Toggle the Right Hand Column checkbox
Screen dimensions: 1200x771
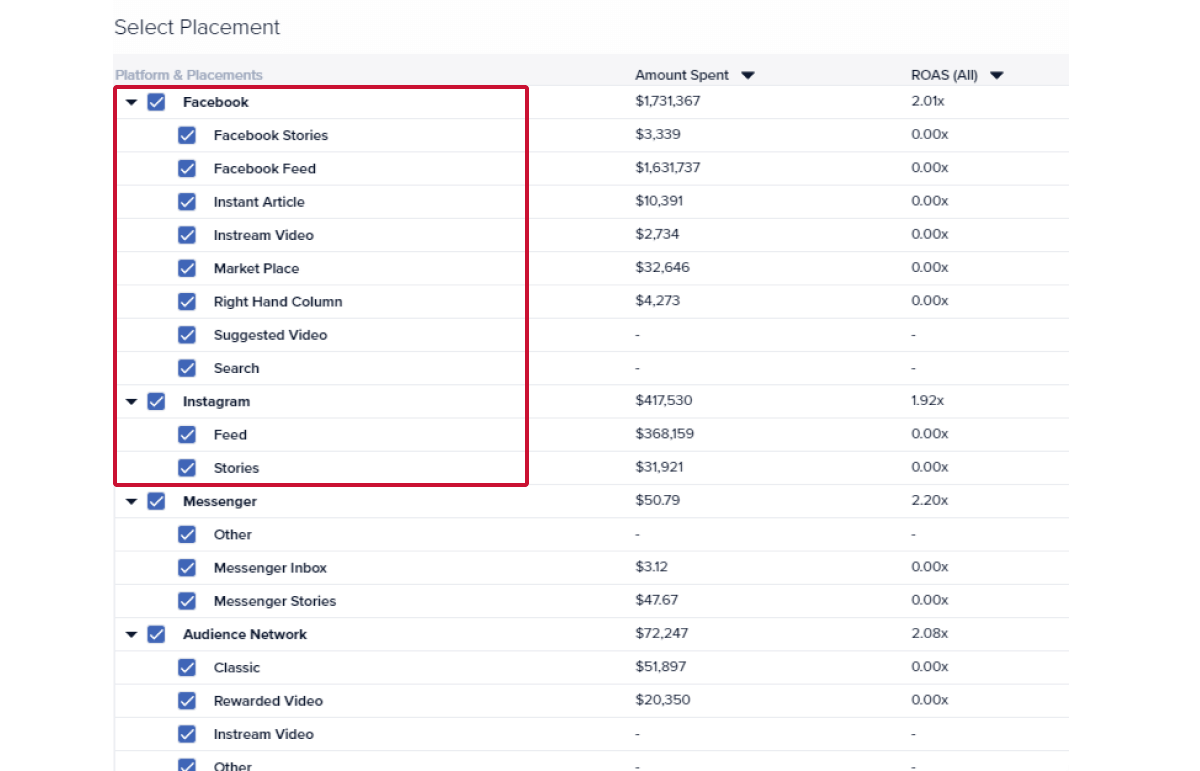[x=187, y=301]
